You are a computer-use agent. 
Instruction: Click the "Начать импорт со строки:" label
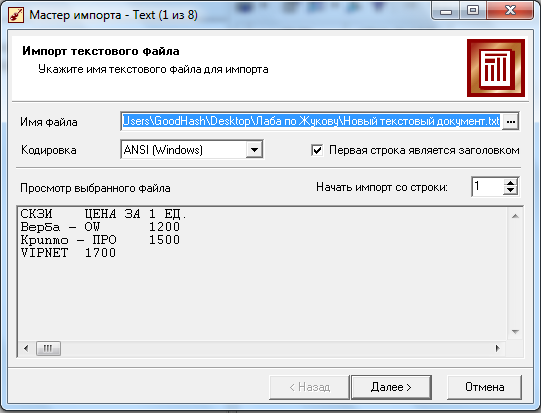[382, 187]
